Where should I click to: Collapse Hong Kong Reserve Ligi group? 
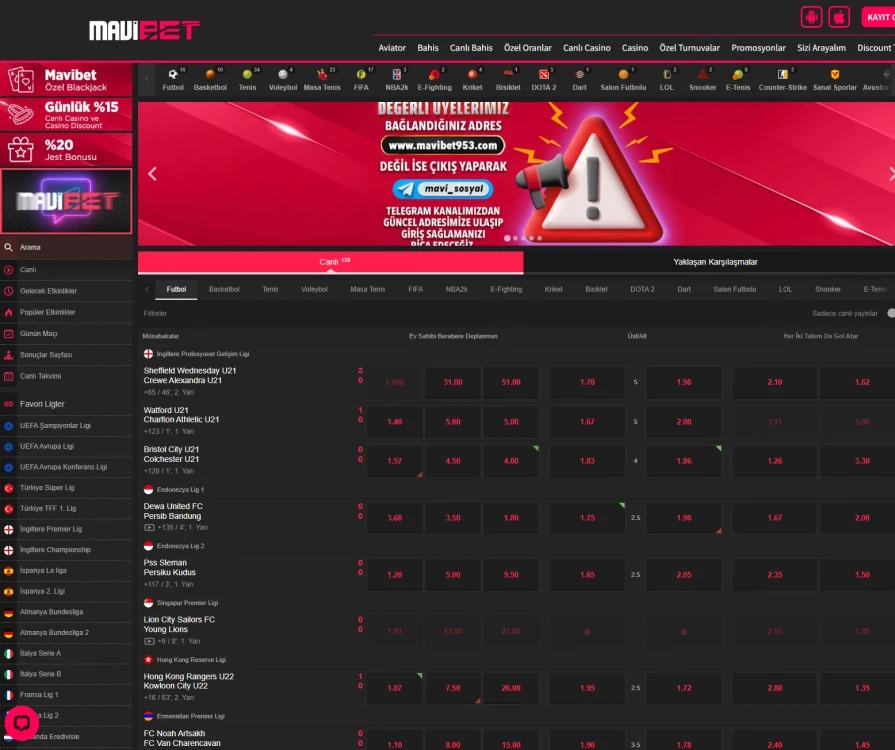(x=185, y=660)
